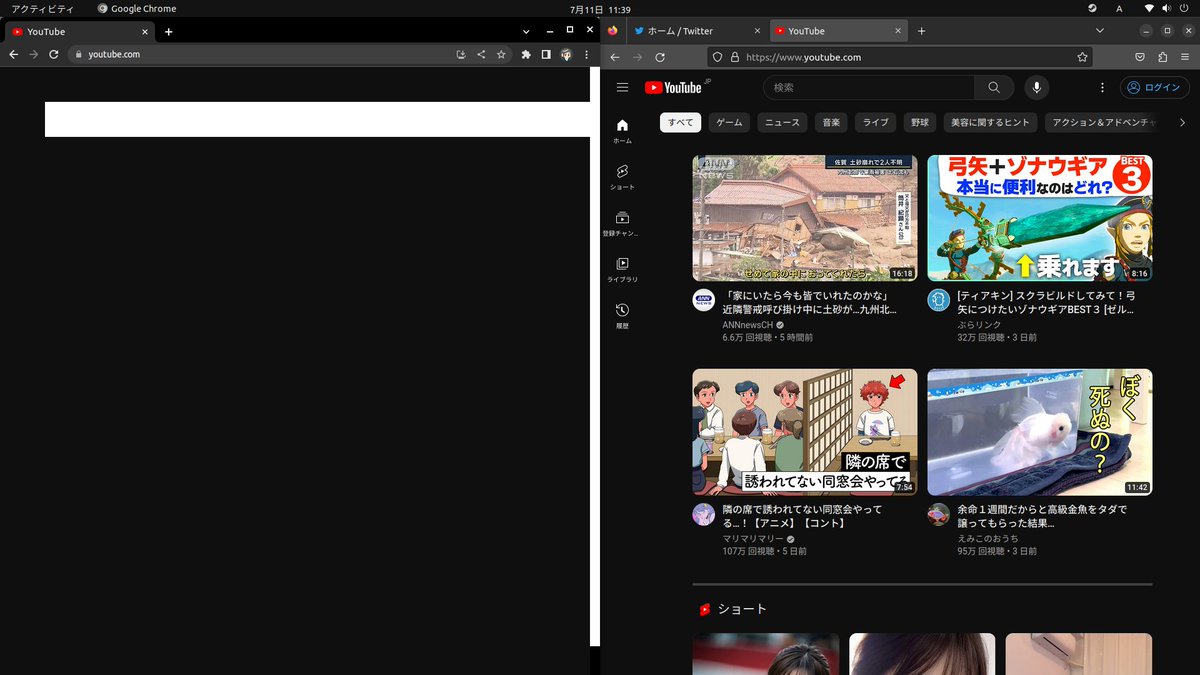Open Chrome tab search chevron
This screenshot has width=1200, height=675.
tap(526, 32)
